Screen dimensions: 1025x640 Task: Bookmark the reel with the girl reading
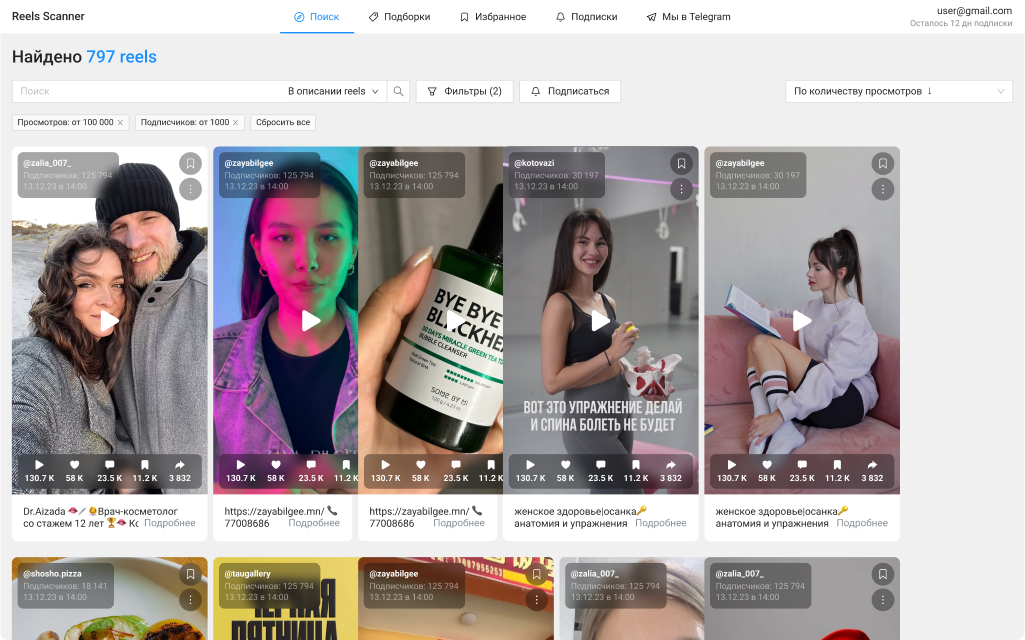click(x=882, y=163)
